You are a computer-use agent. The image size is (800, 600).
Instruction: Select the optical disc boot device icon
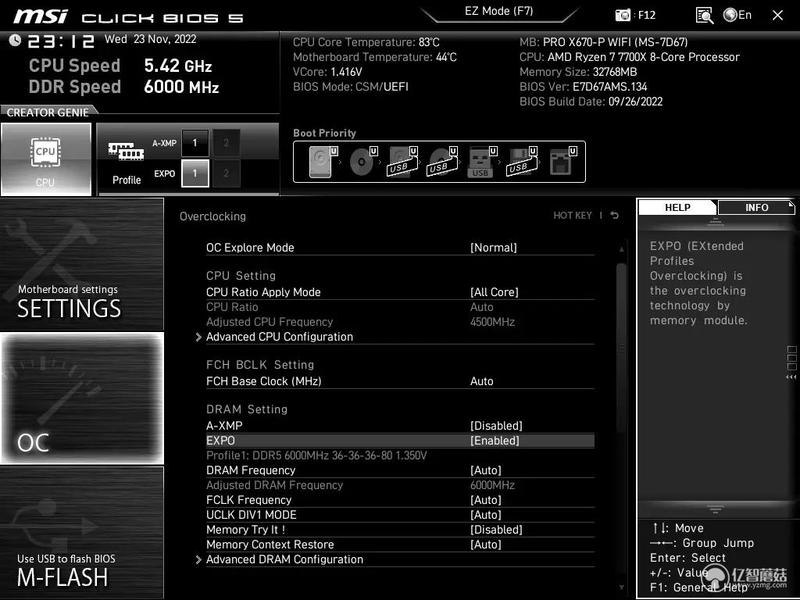pyautogui.click(x=363, y=162)
